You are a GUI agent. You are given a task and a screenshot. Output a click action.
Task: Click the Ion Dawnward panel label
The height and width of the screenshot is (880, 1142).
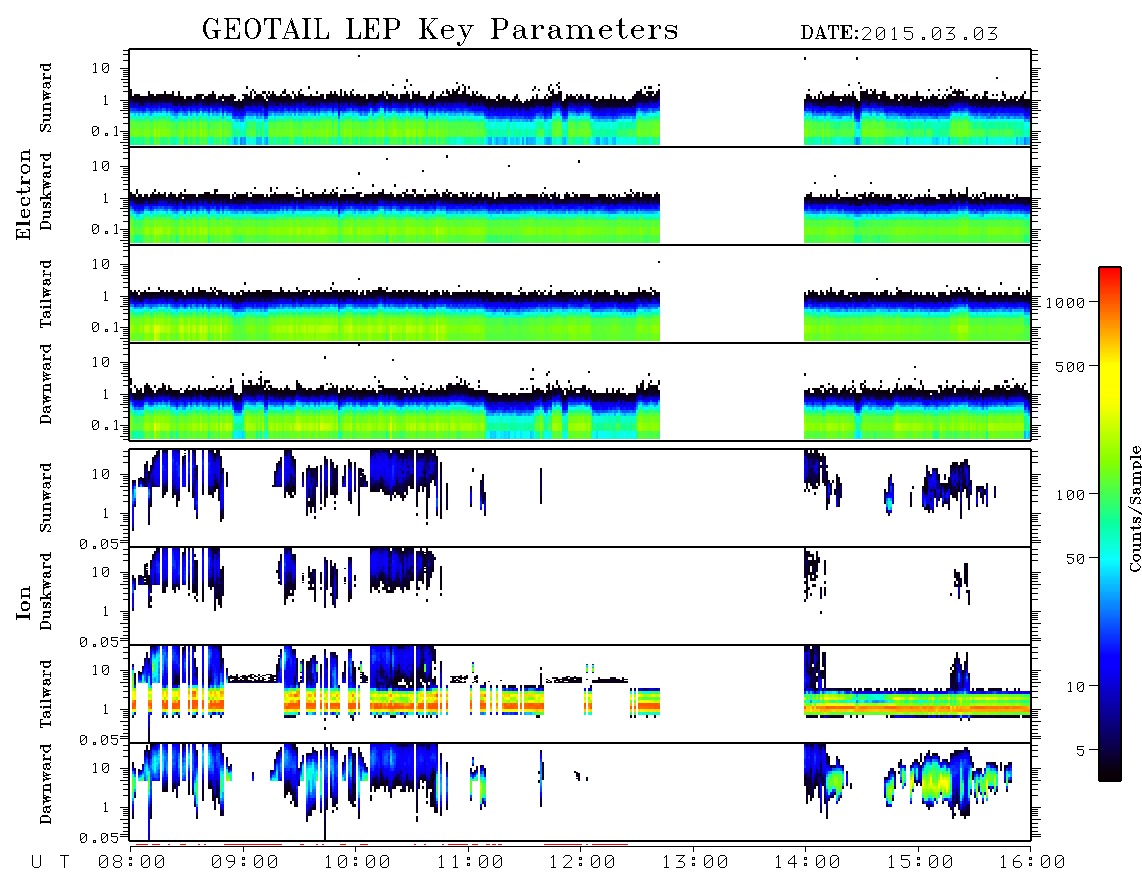pyautogui.click(x=46, y=784)
